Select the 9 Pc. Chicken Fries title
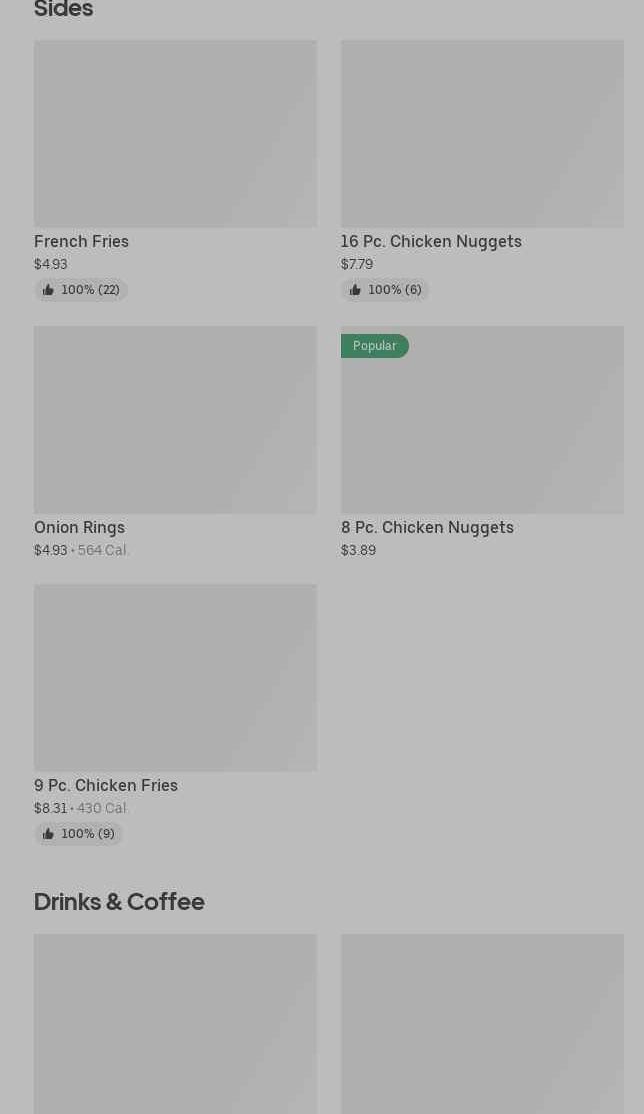This screenshot has width=644, height=1114. click(106, 785)
